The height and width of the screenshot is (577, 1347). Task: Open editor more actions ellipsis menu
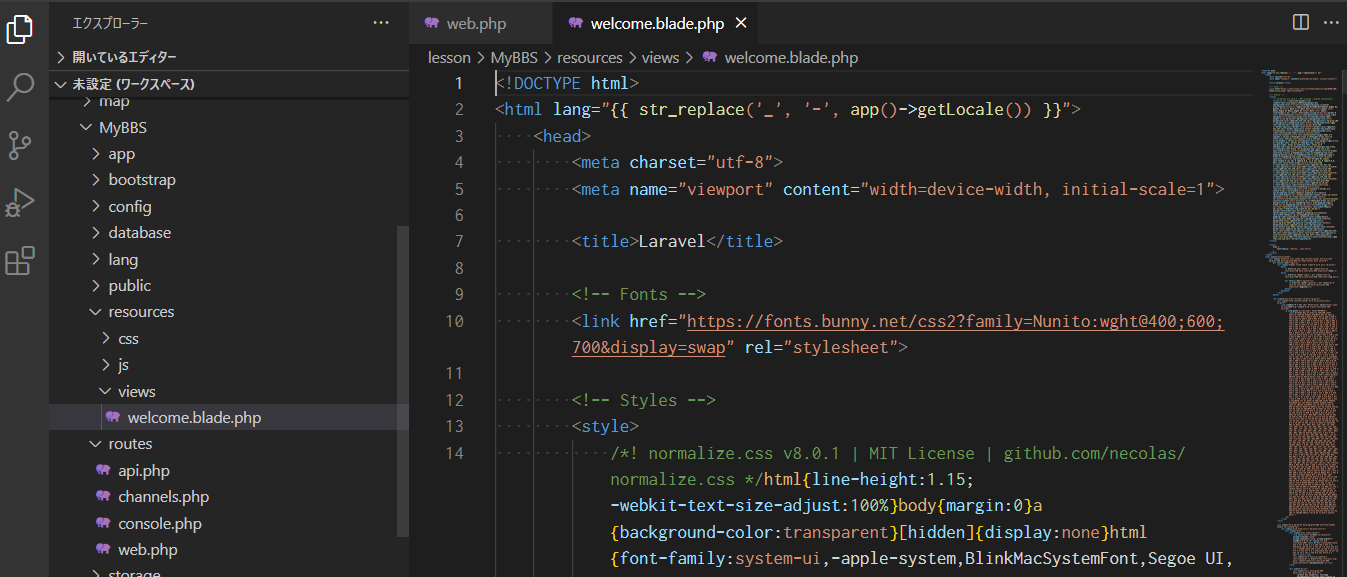[1331, 21]
